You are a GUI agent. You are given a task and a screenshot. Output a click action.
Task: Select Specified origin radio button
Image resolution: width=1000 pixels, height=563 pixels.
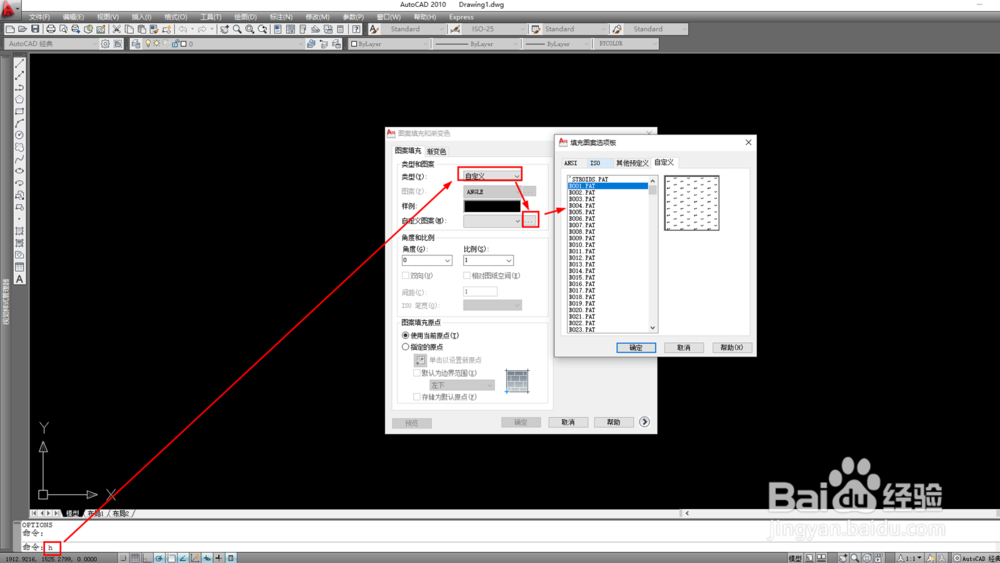tap(406, 347)
